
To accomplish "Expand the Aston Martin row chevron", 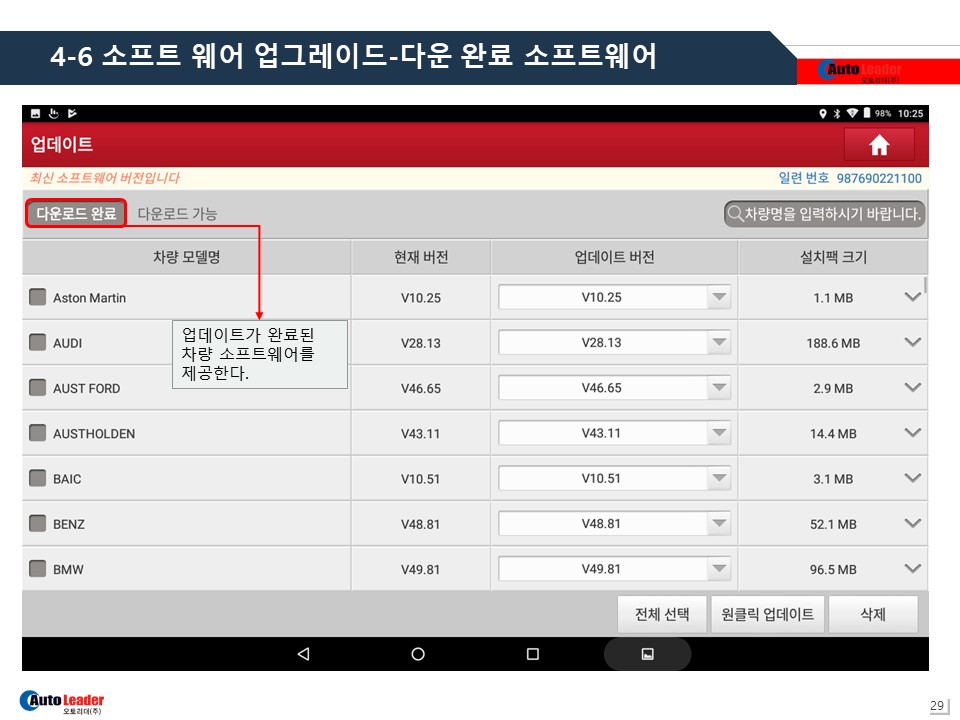I will click(912, 297).
